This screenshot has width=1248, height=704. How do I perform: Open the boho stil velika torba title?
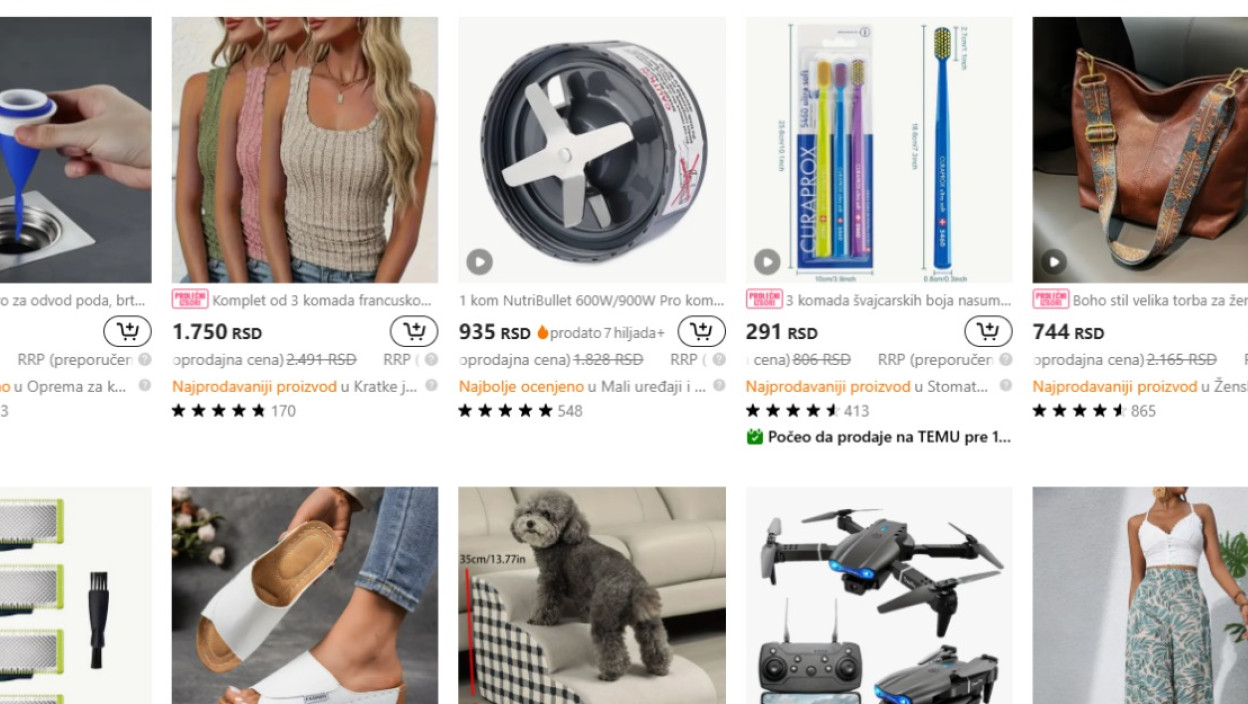(x=1160, y=300)
